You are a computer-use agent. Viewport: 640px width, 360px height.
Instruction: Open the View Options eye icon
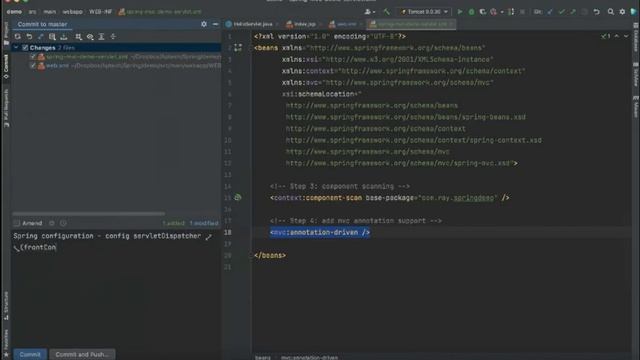point(90,37)
